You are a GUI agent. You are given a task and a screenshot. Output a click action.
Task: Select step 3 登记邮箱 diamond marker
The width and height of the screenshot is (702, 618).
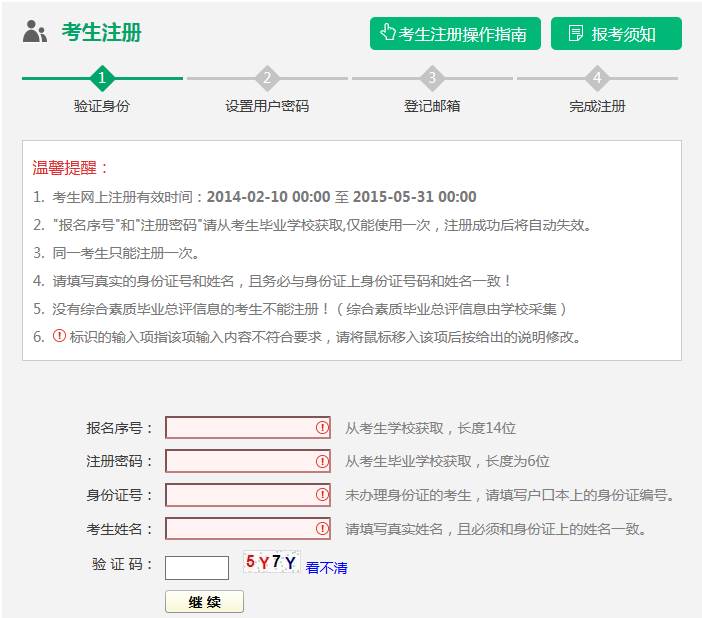click(x=432, y=78)
